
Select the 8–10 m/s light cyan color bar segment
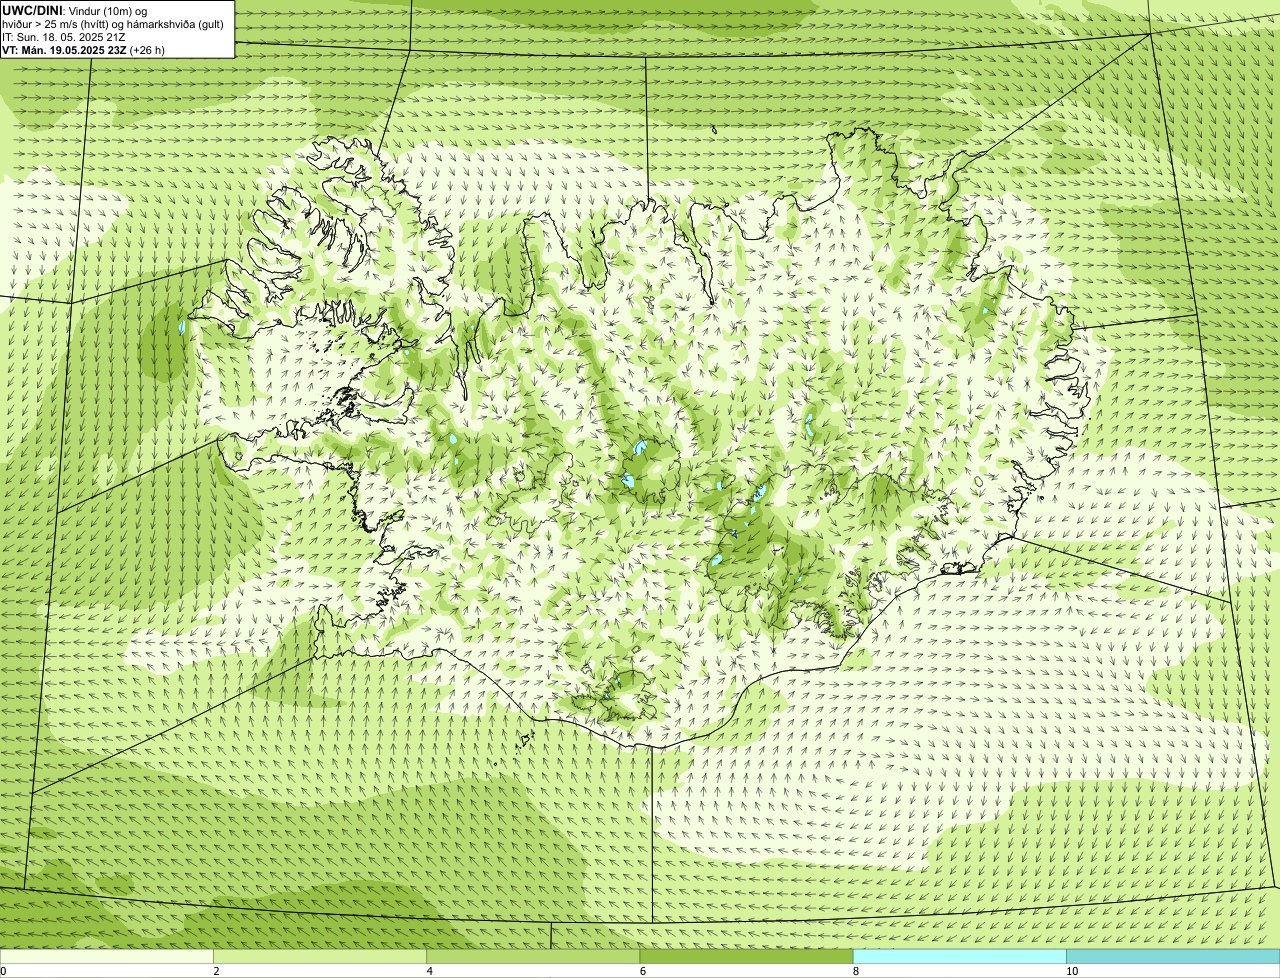point(959,957)
